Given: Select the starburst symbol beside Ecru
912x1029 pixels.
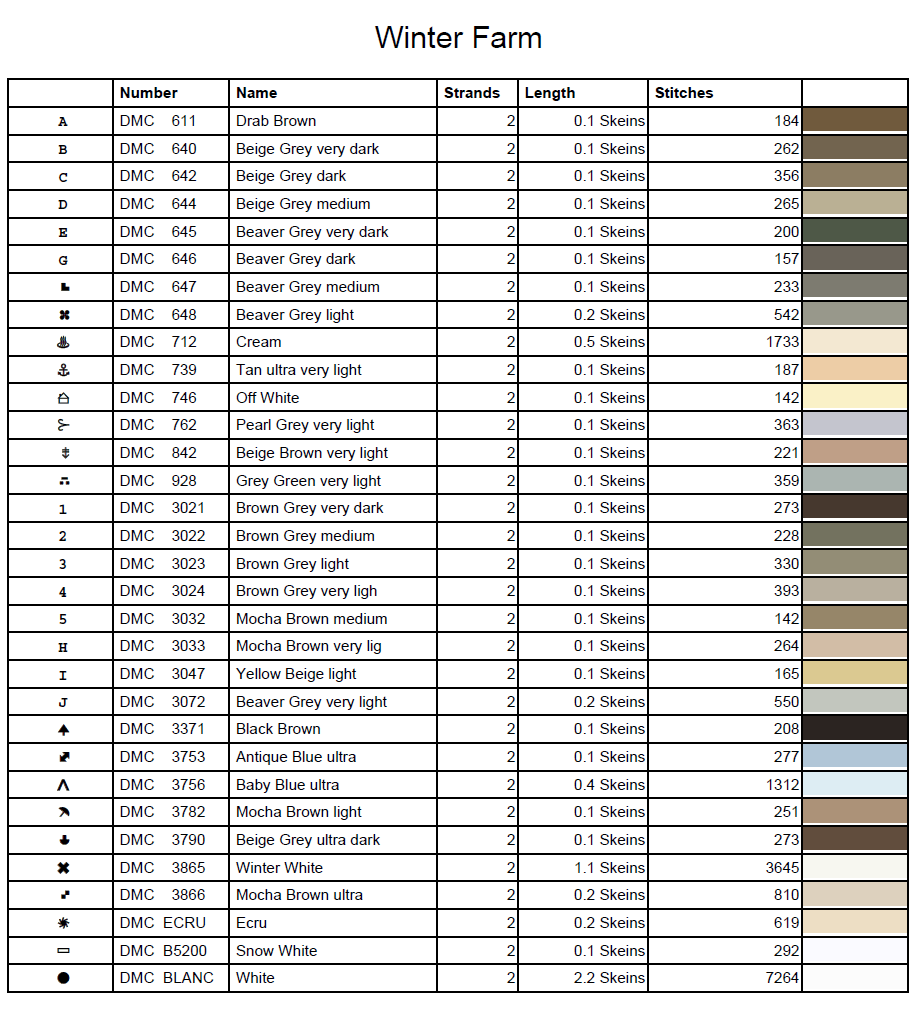Looking at the screenshot, I should click(x=63, y=923).
